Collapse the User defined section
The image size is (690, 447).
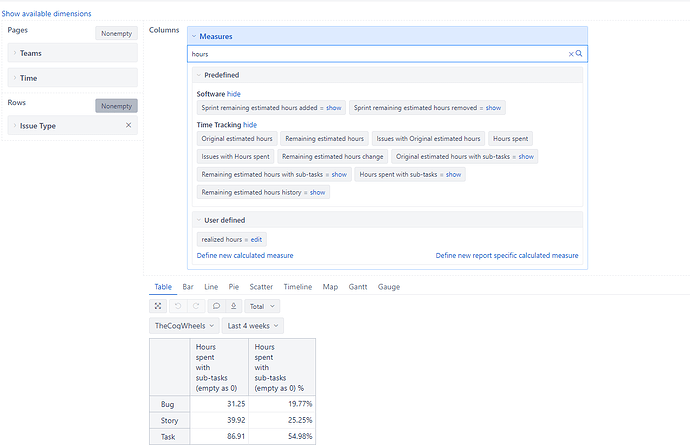coord(199,220)
